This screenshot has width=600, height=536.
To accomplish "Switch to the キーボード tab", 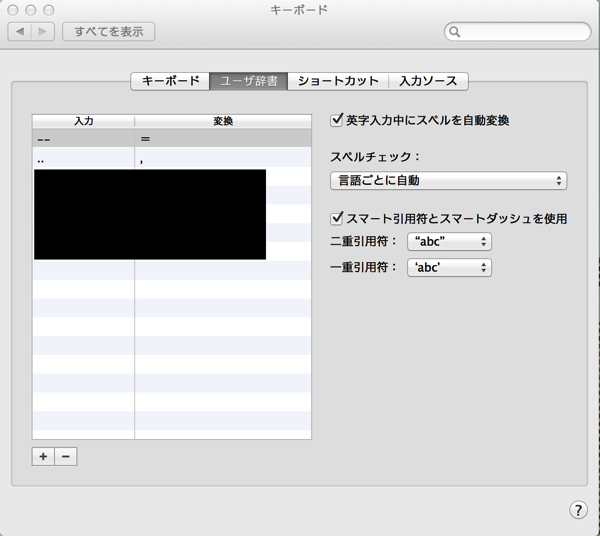I will pos(170,81).
